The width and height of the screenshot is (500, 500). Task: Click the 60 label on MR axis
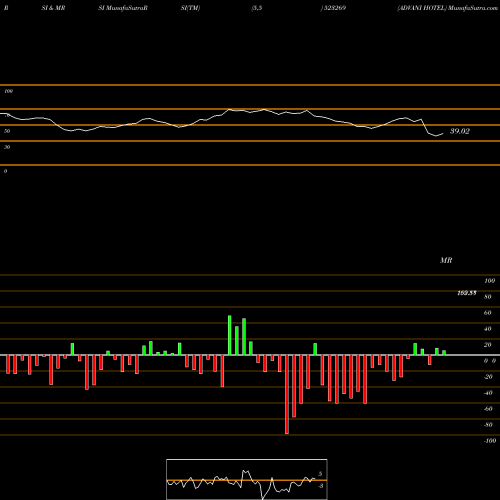click(x=487, y=313)
